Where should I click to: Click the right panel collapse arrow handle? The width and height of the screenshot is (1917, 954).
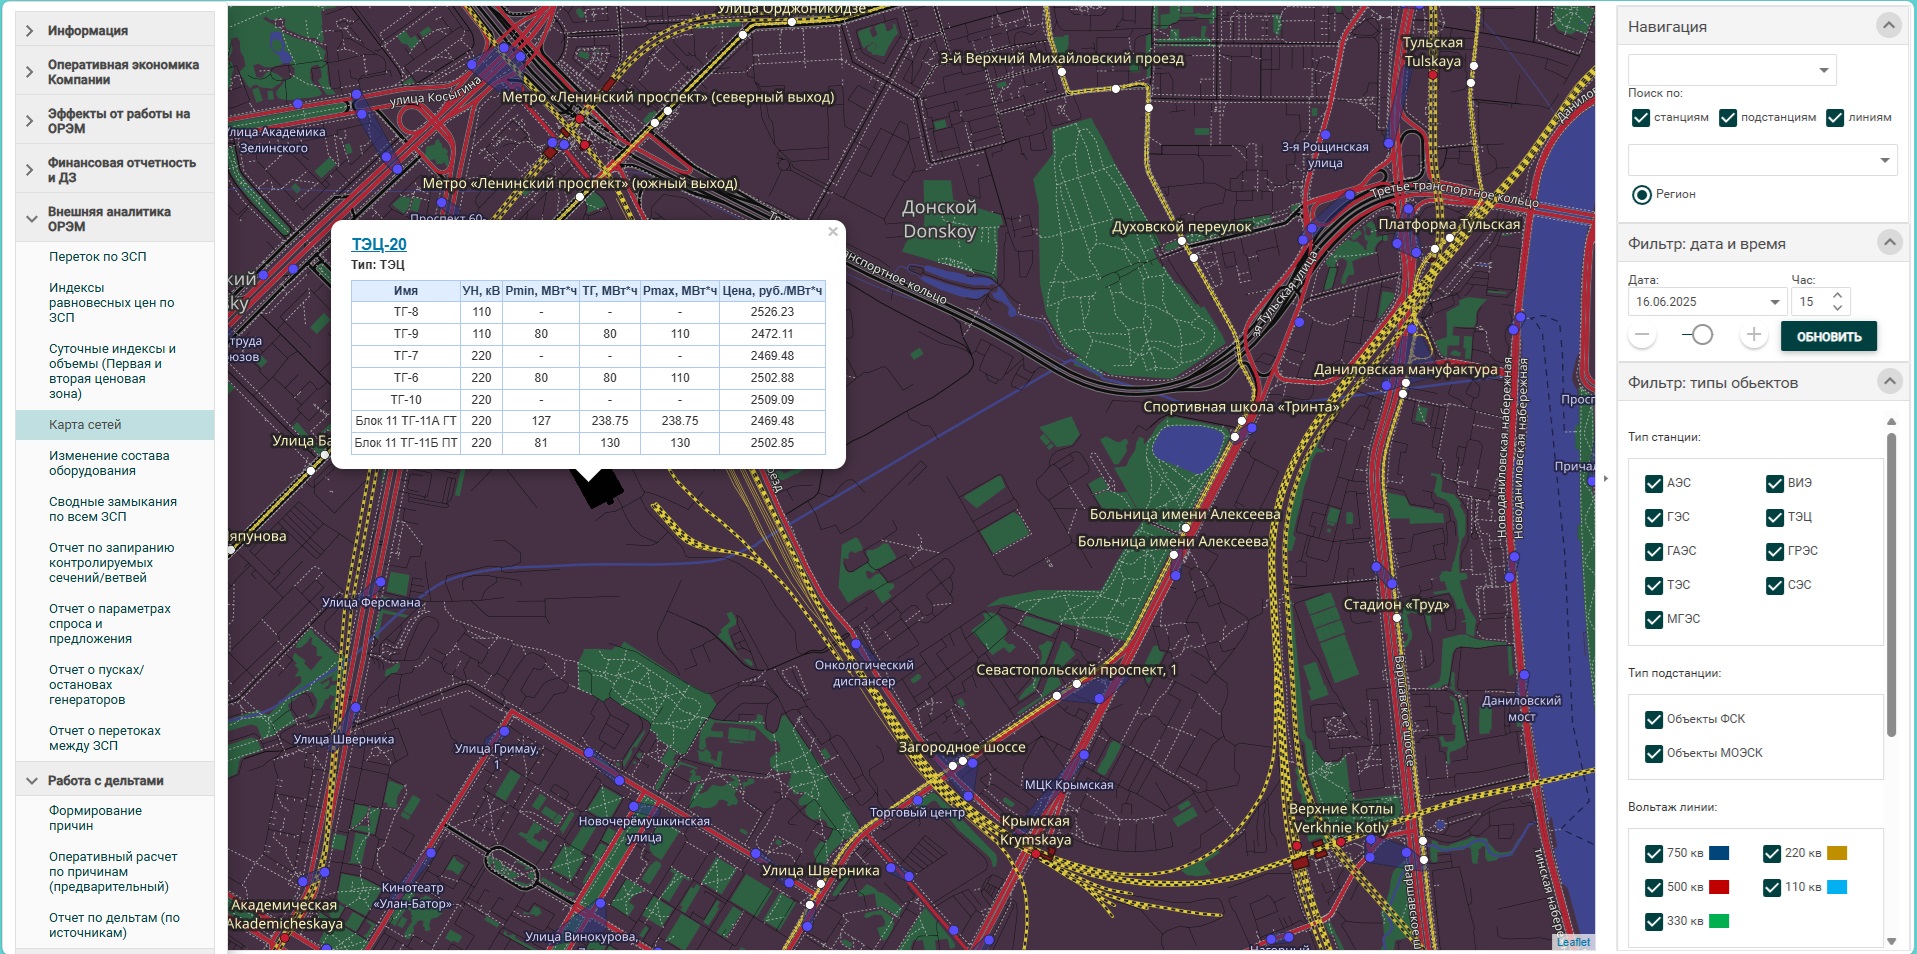tap(1606, 478)
